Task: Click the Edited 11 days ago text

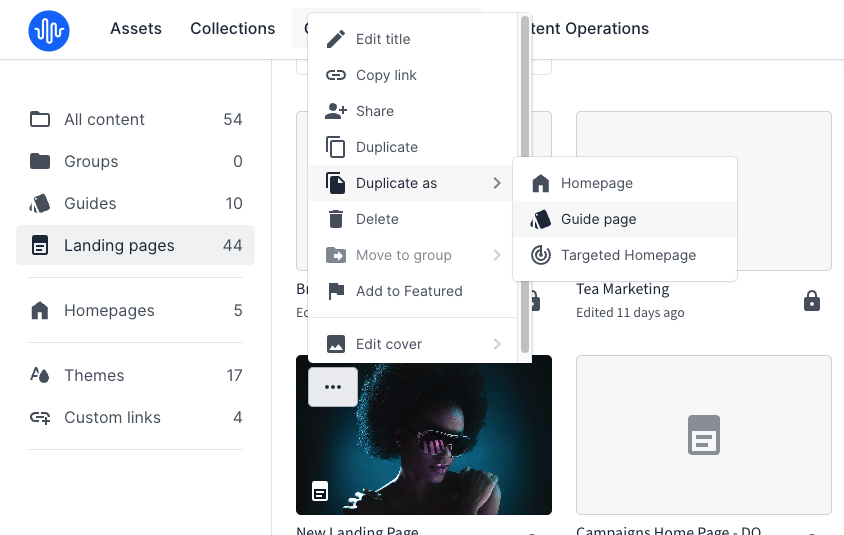Action: [x=630, y=313]
